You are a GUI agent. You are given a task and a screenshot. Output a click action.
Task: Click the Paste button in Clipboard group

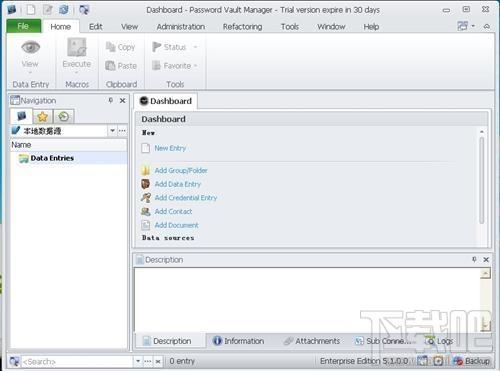(x=121, y=66)
